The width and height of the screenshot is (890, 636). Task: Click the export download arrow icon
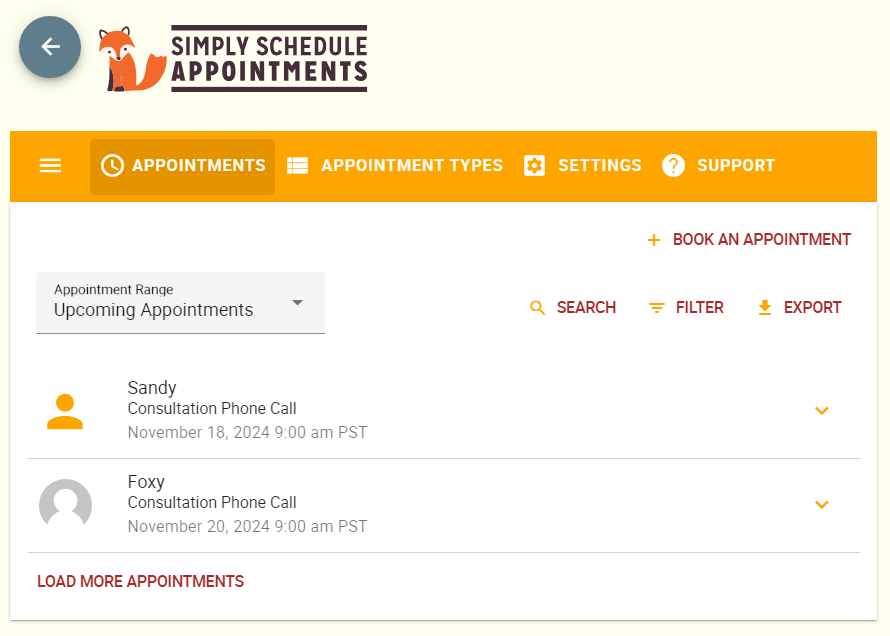[x=765, y=308]
